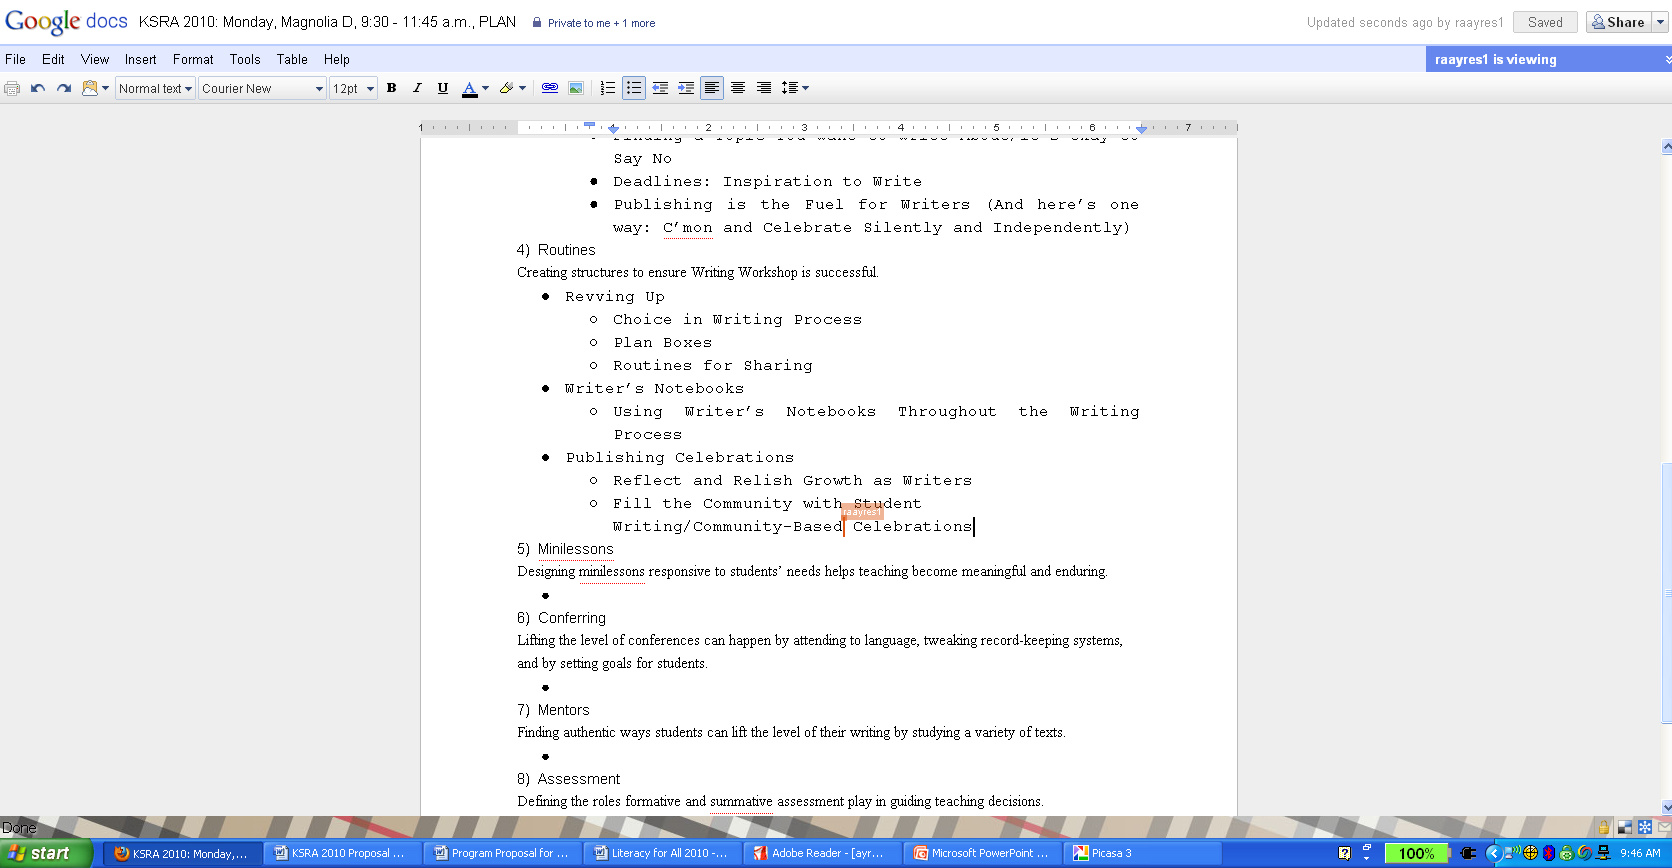Insert an image using the image icon

coord(576,88)
